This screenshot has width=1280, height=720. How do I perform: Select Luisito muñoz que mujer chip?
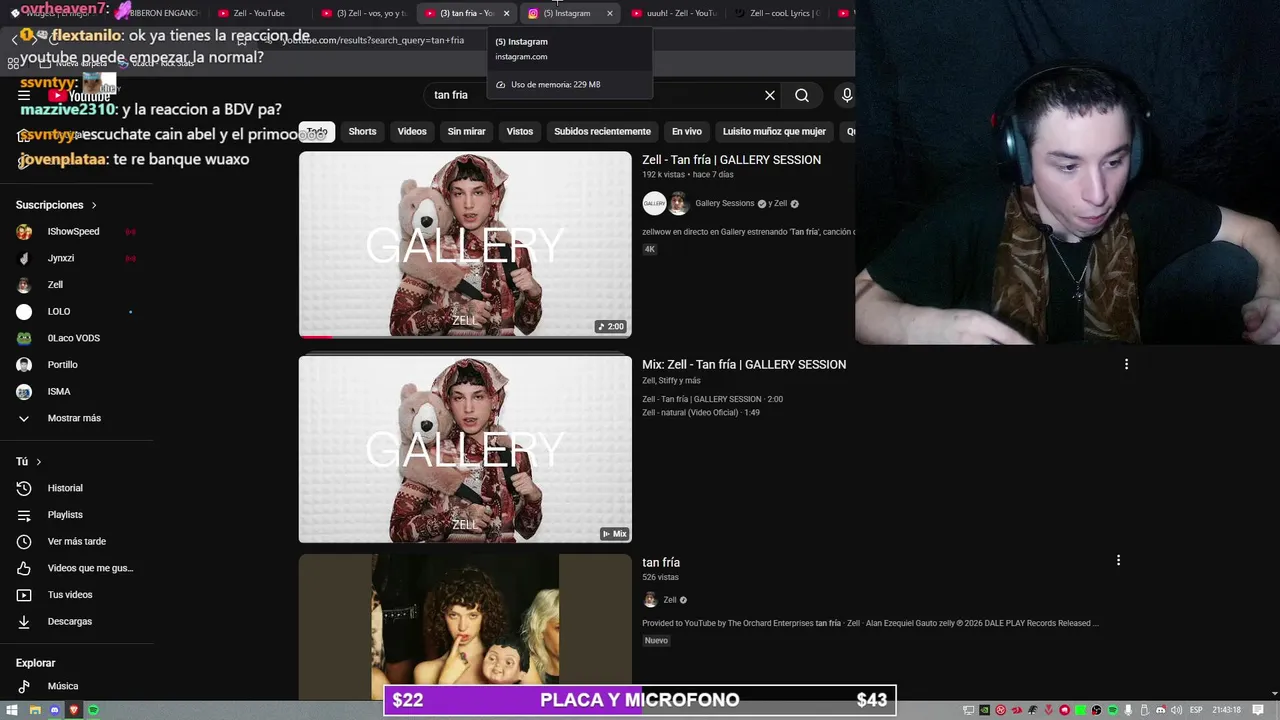tap(774, 131)
